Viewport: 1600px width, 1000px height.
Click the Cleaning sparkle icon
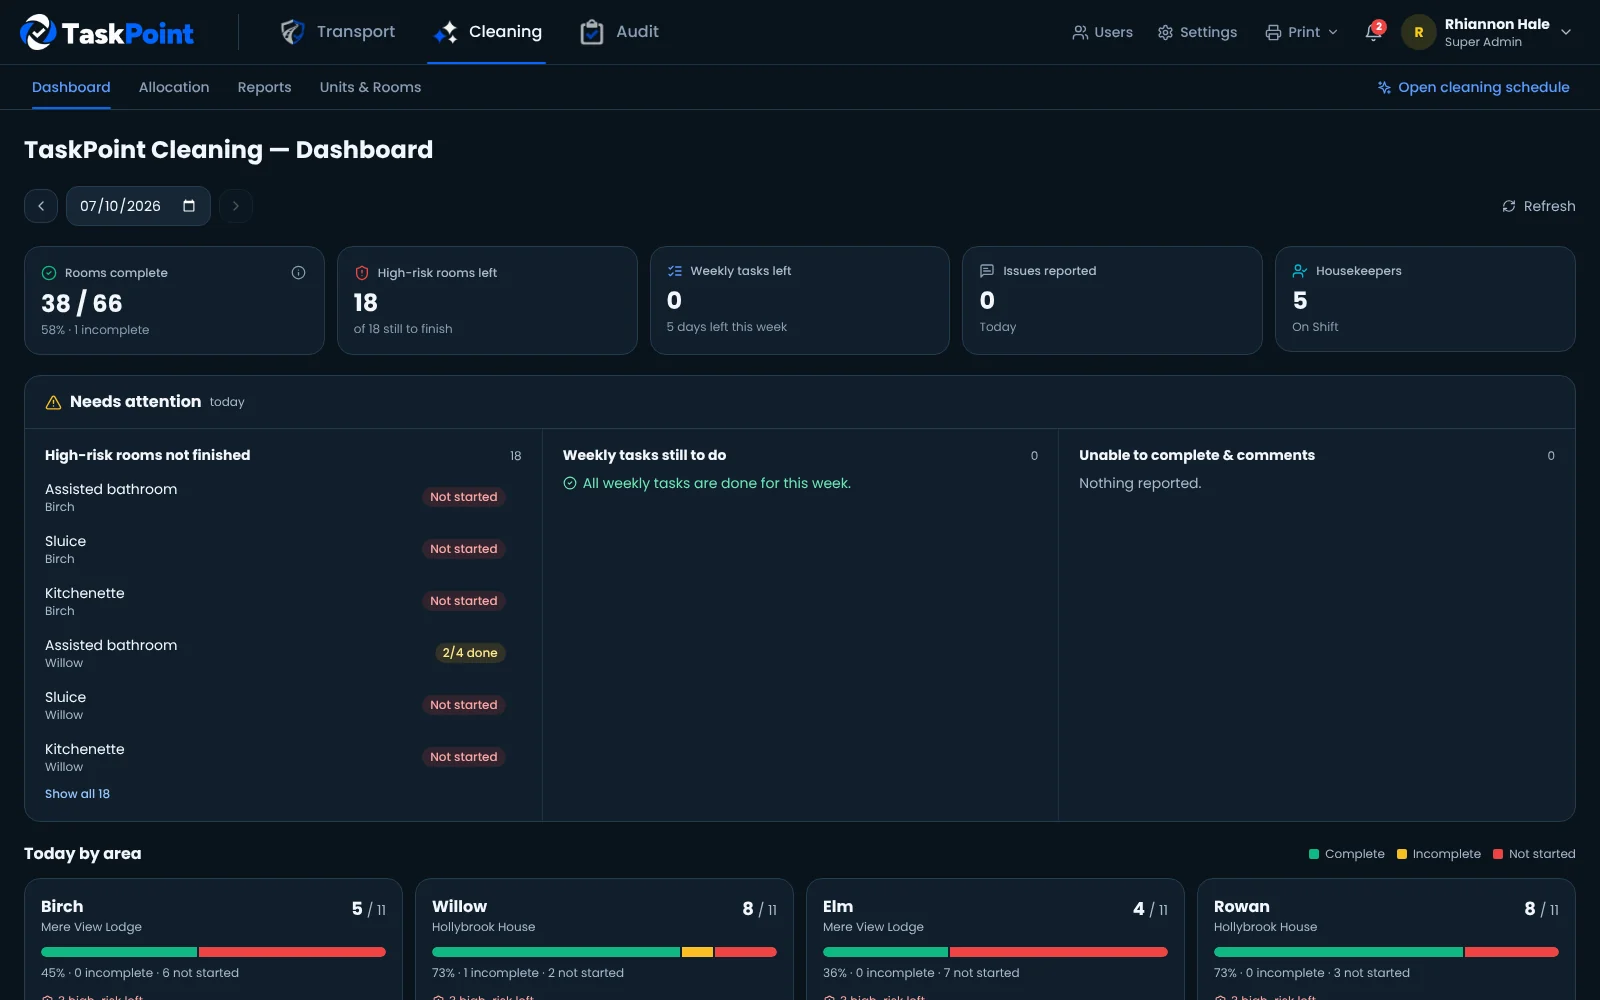coord(445,32)
